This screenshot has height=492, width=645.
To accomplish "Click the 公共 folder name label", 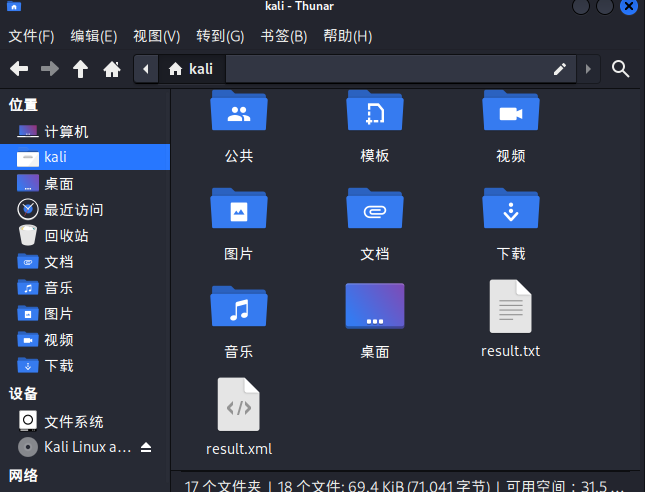I will (x=239, y=156).
